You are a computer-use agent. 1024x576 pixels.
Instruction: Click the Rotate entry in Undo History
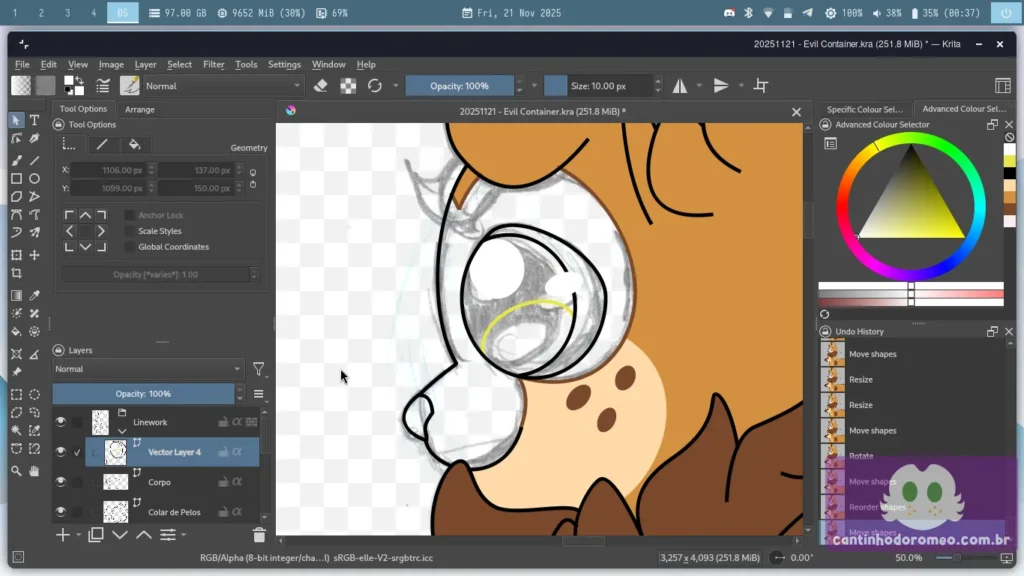click(x=860, y=456)
